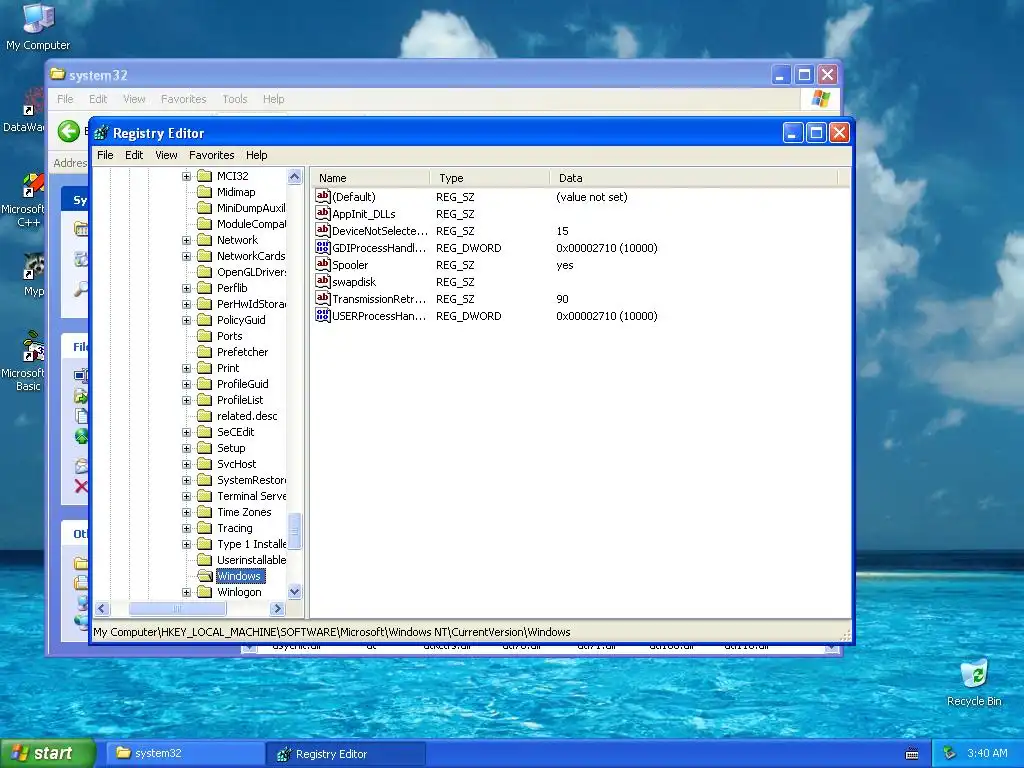Click the Prefetcher folder icon
This screenshot has height=768, width=1024.
point(205,352)
